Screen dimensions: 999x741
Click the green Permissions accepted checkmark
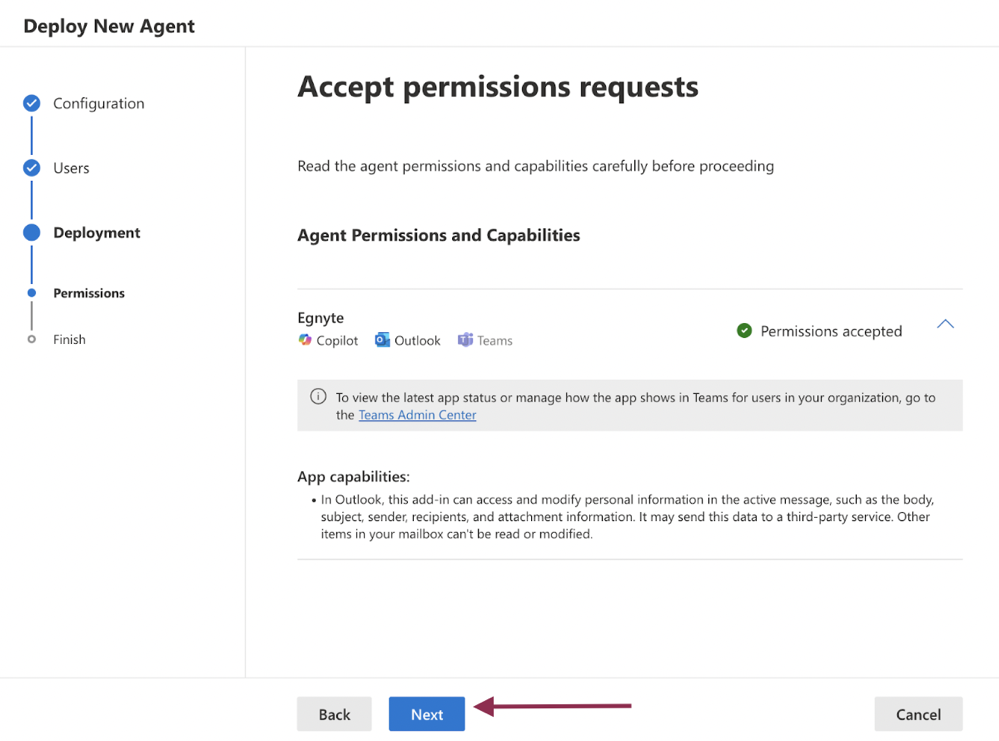pos(744,330)
